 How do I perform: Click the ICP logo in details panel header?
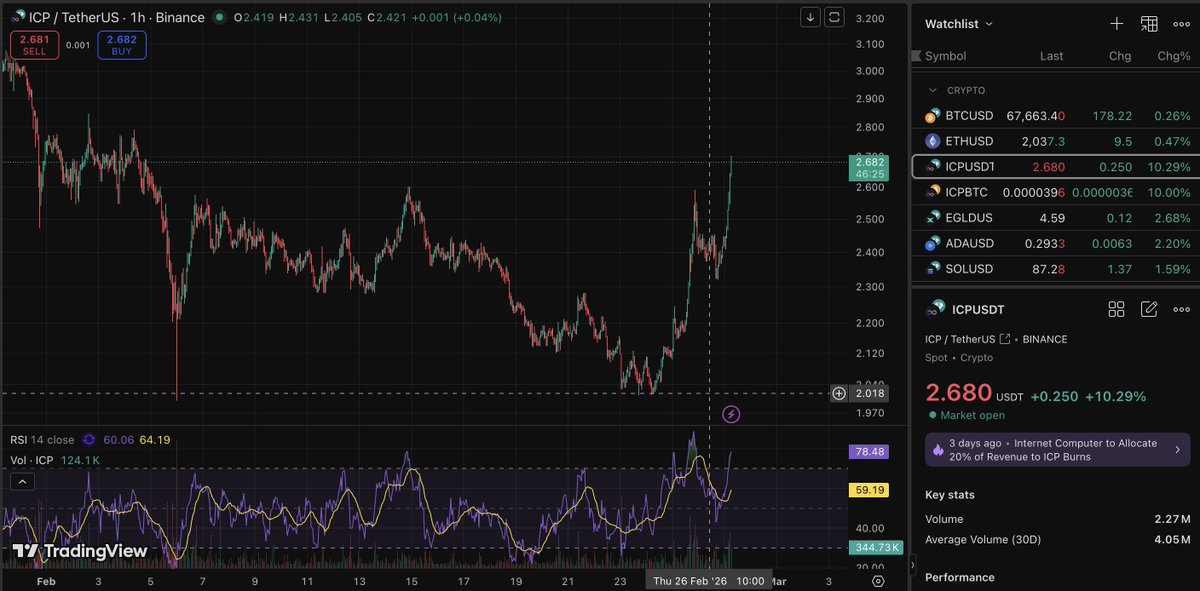tap(936, 309)
